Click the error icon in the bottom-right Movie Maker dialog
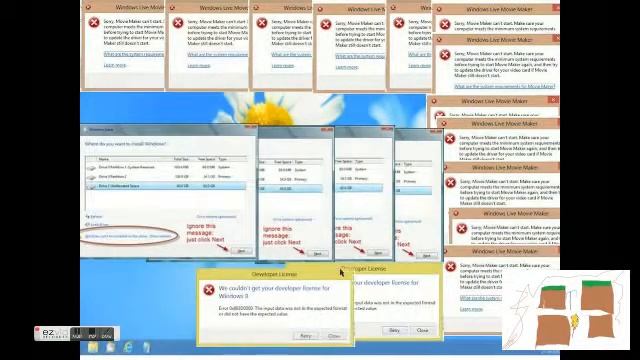This screenshot has height=360, width=640. [451, 267]
